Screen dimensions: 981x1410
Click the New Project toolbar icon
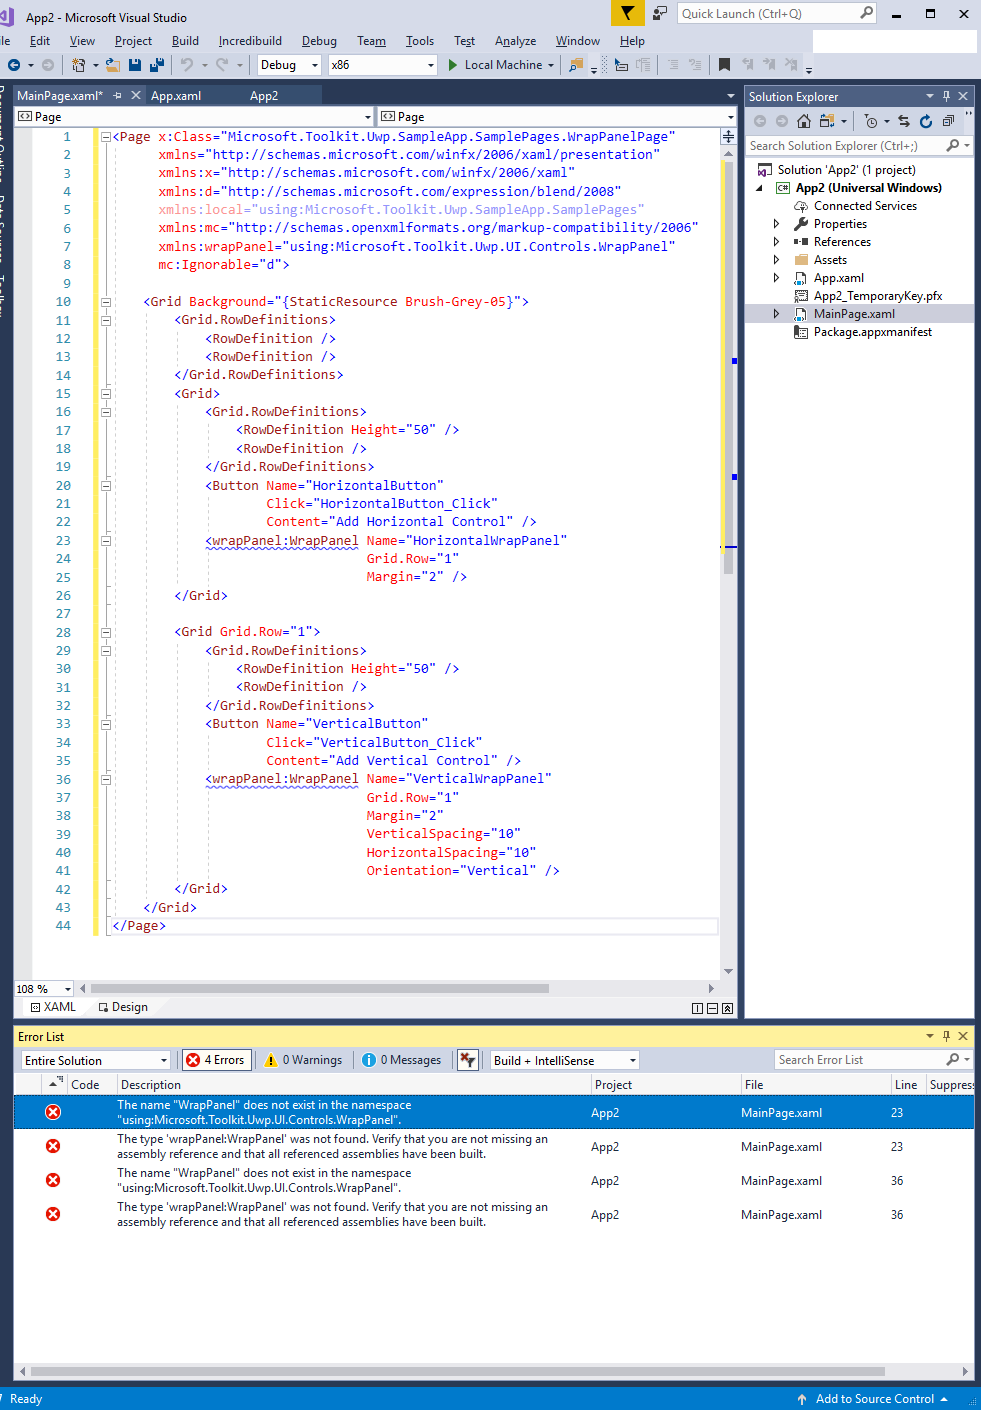[x=78, y=65]
